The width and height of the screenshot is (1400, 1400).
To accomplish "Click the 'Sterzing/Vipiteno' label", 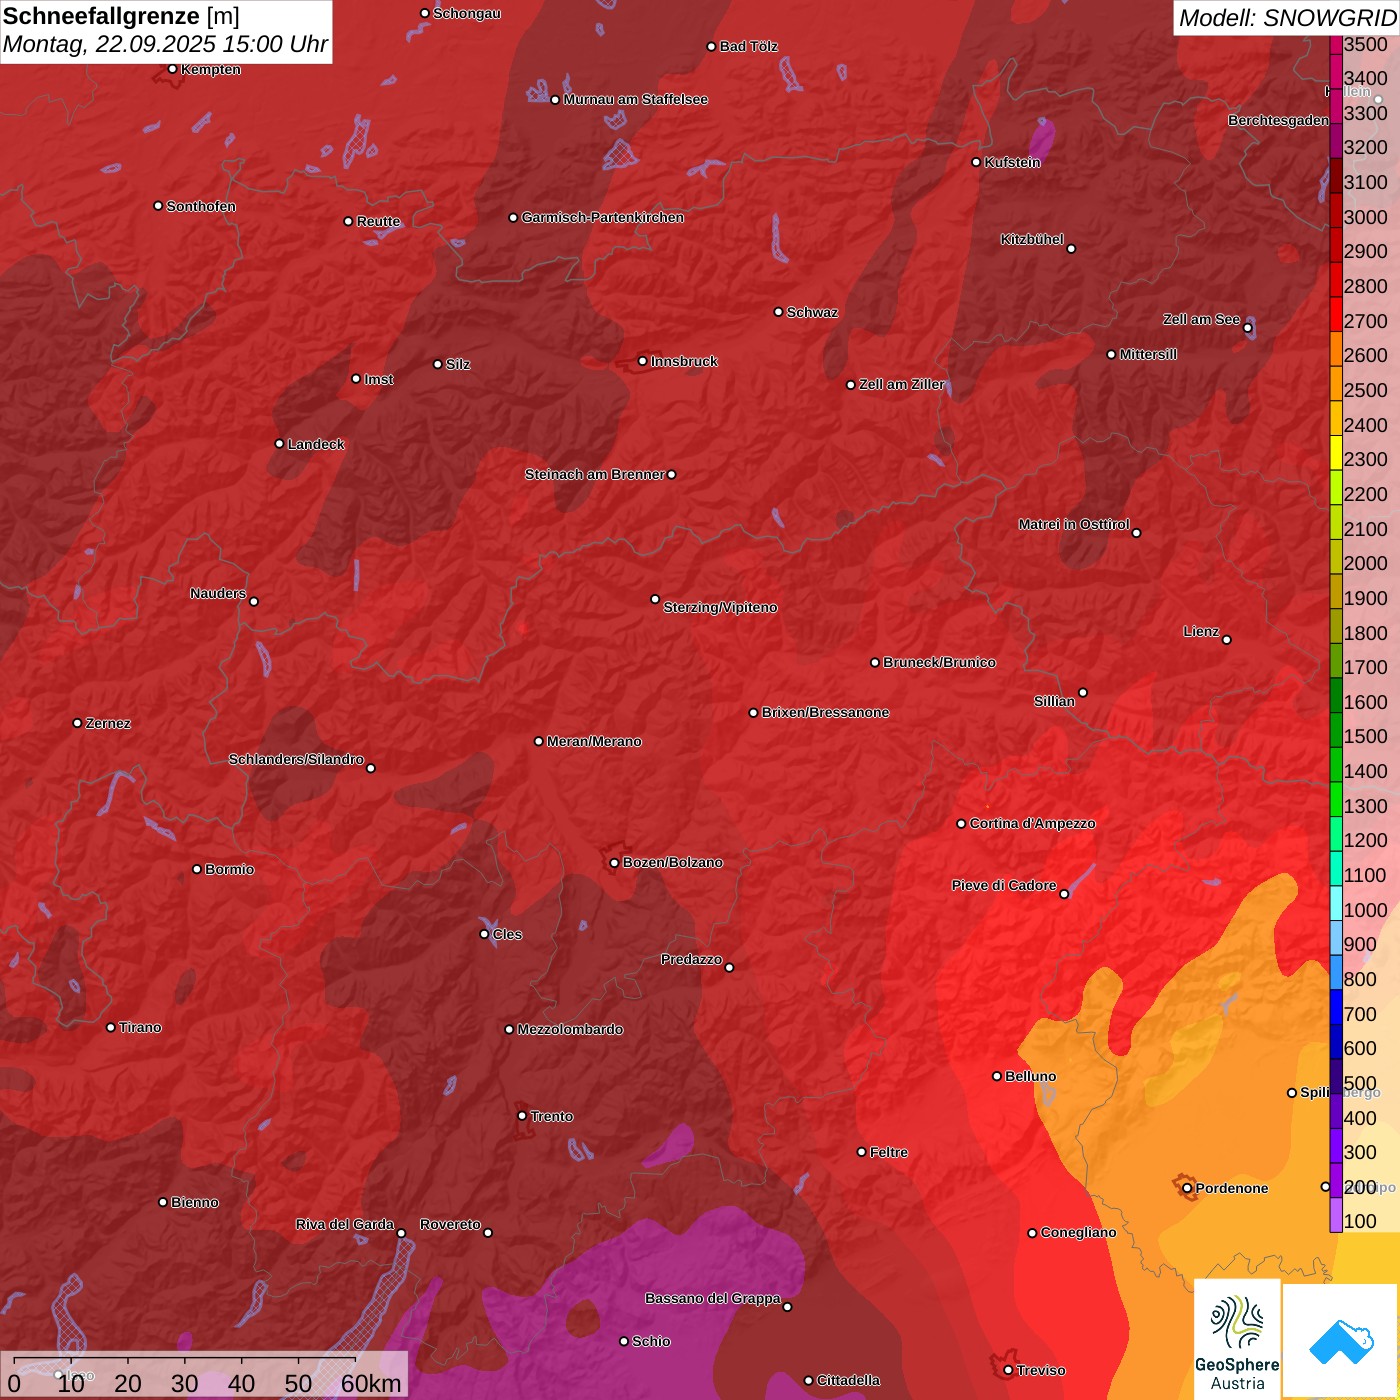I will [x=720, y=608].
